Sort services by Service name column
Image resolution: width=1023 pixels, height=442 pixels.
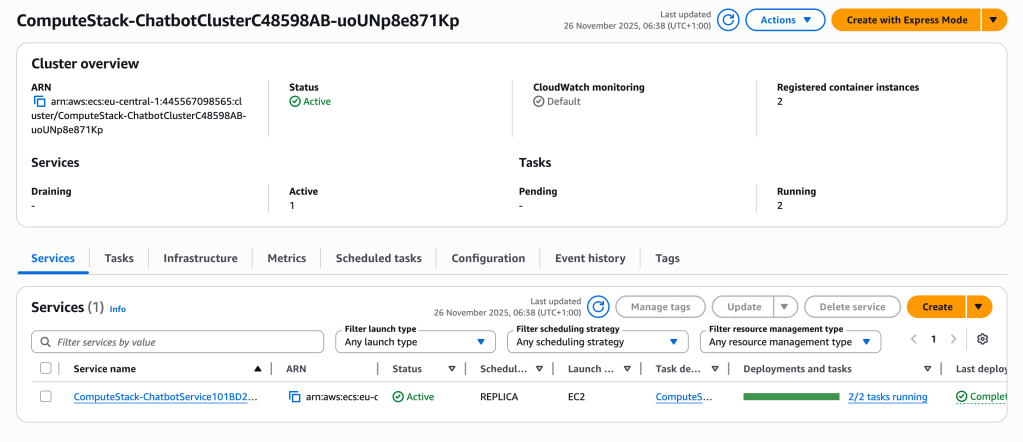(258, 369)
